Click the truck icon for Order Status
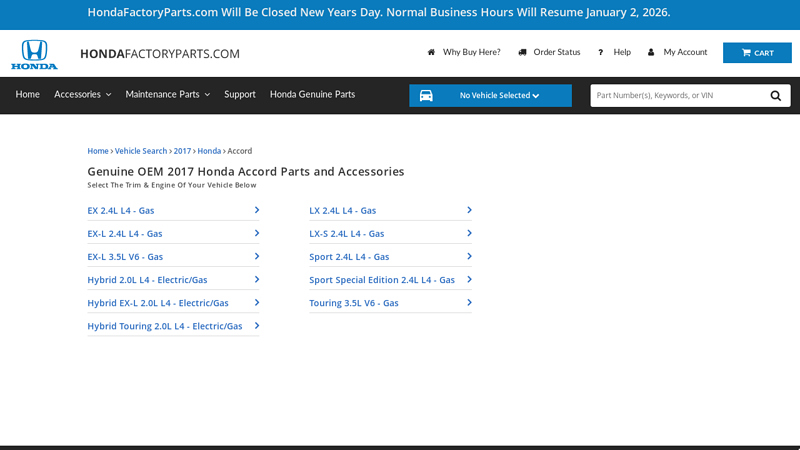Viewport: 800px width, 450px height. pos(522,52)
